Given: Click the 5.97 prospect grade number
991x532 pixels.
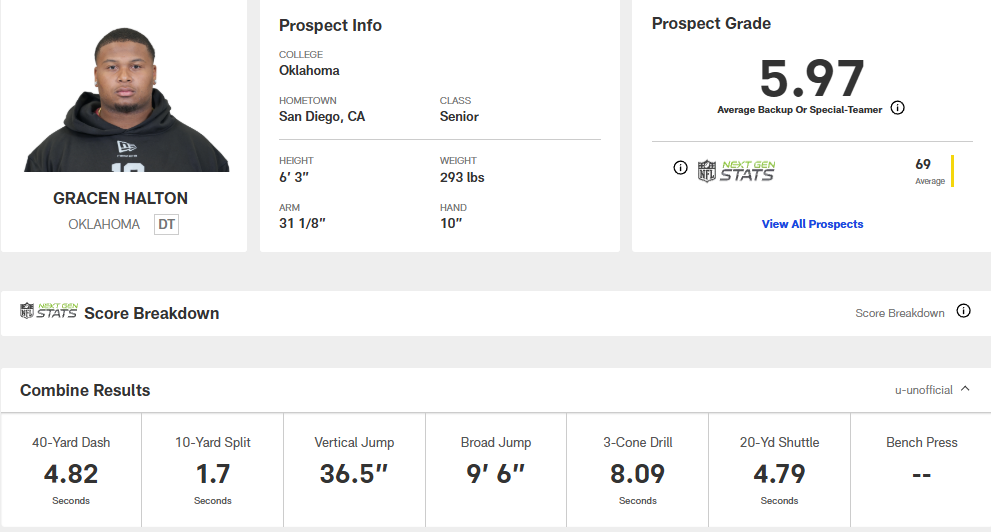Looking at the screenshot, I should (x=811, y=78).
